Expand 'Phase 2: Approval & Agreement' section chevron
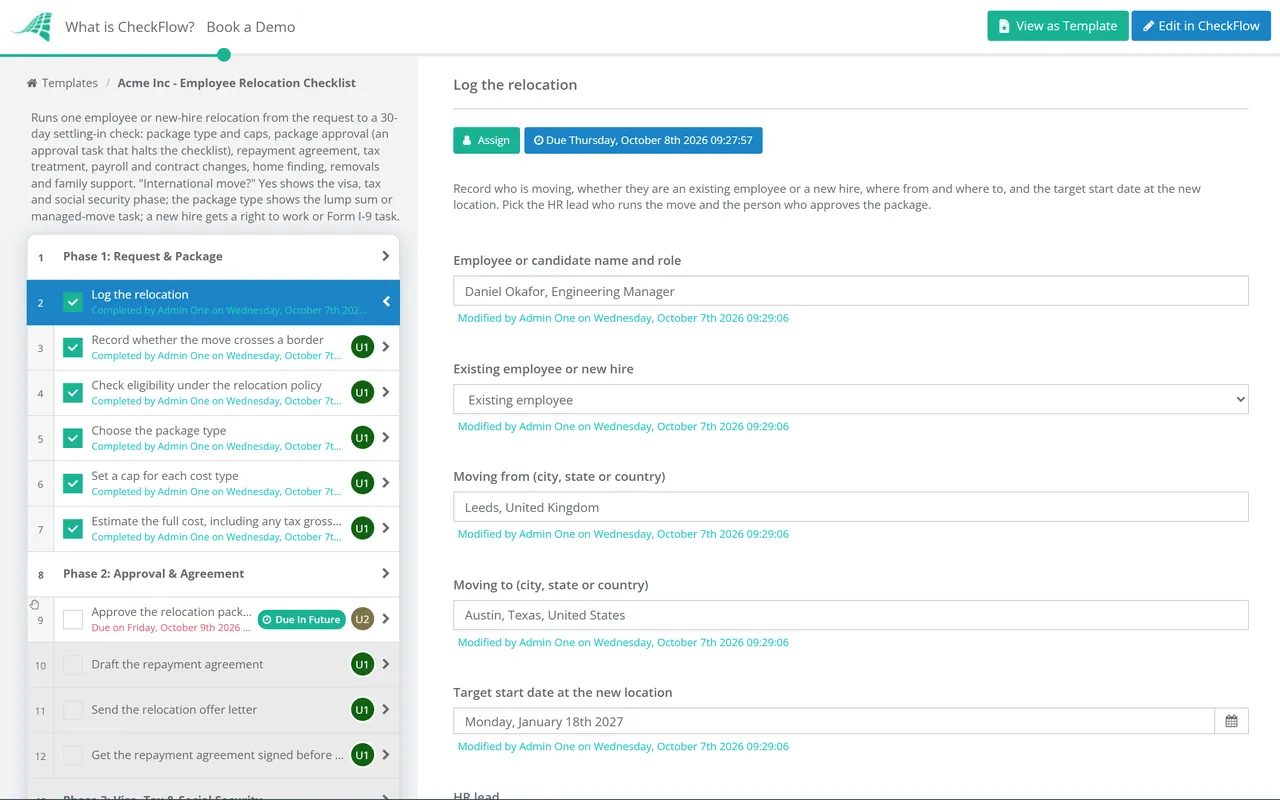This screenshot has width=1280, height=800. pyautogui.click(x=386, y=573)
